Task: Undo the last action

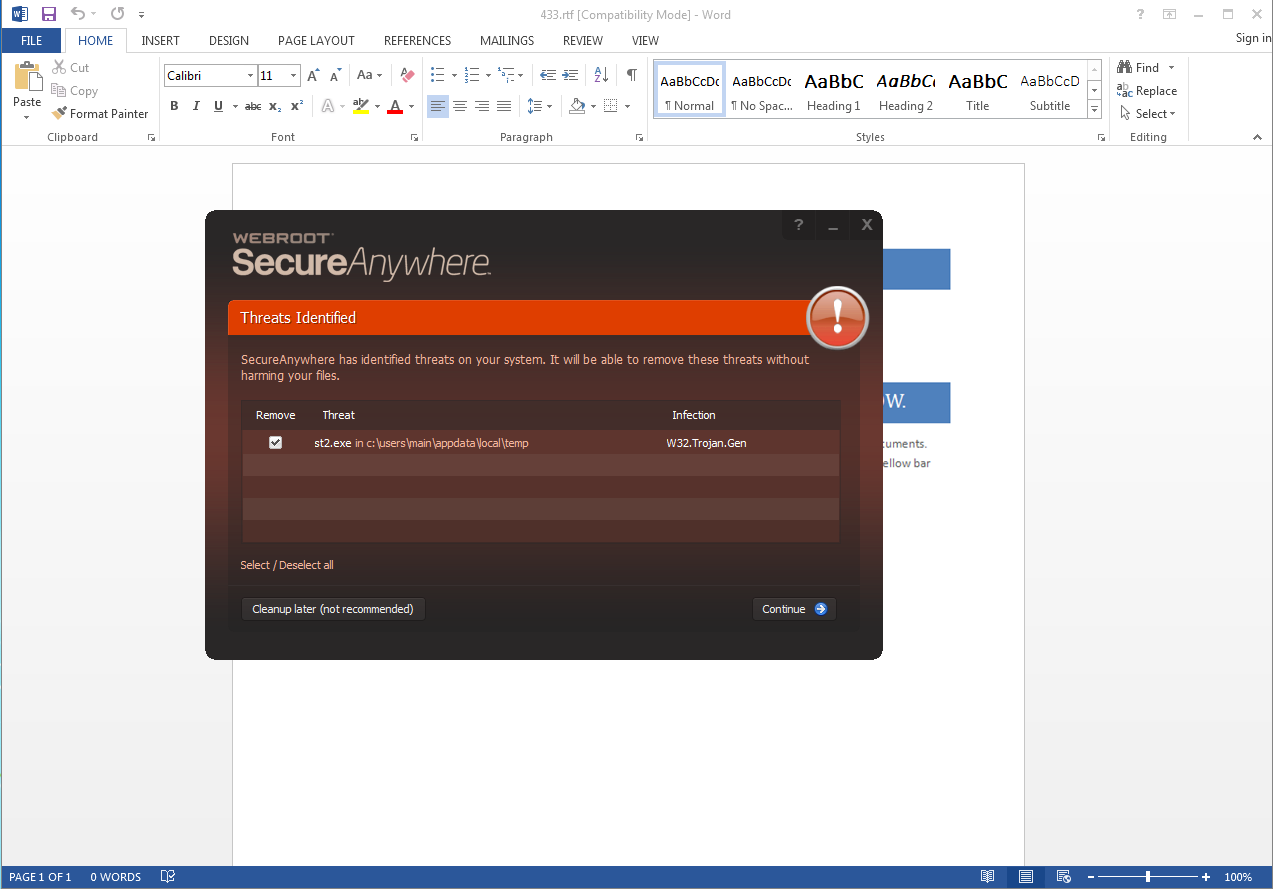Action: coord(78,14)
